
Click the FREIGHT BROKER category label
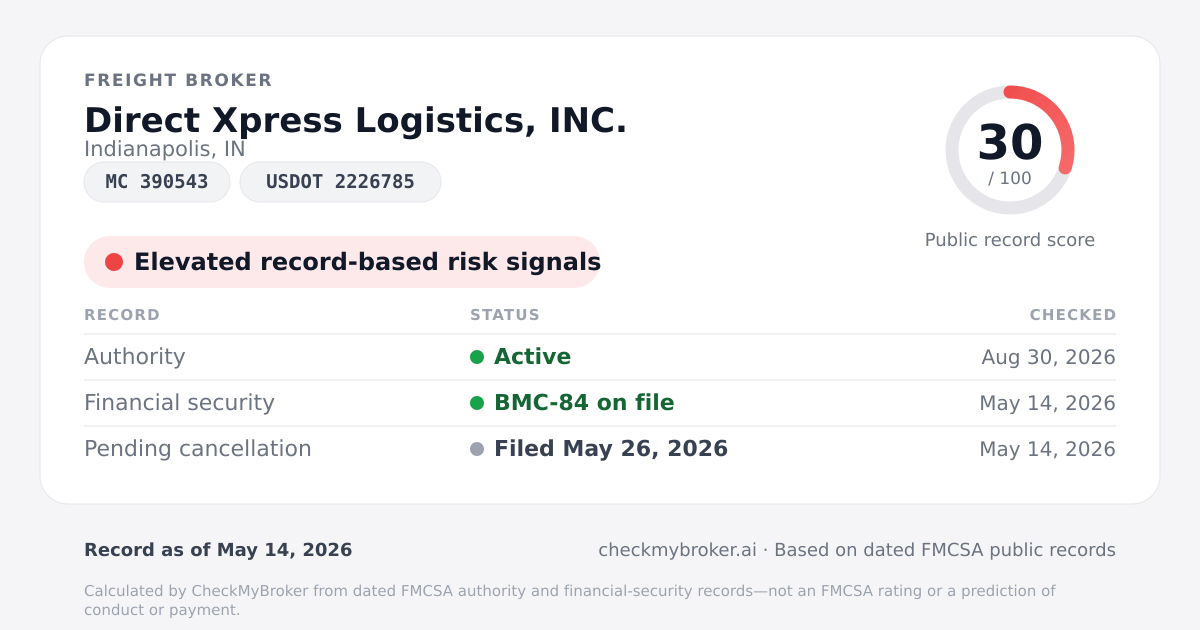click(x=178, y=80)
